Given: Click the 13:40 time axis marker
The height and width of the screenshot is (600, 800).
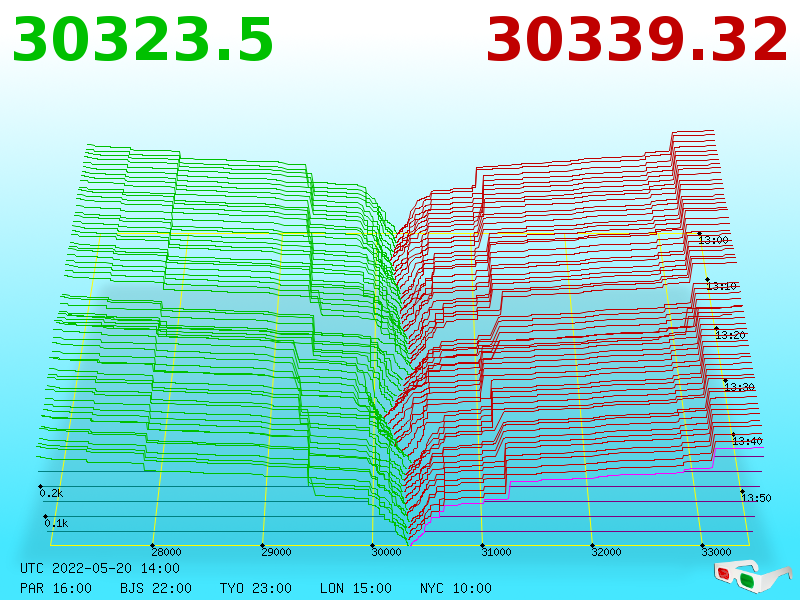Looking at the screenshot, I should pos(747,441).
